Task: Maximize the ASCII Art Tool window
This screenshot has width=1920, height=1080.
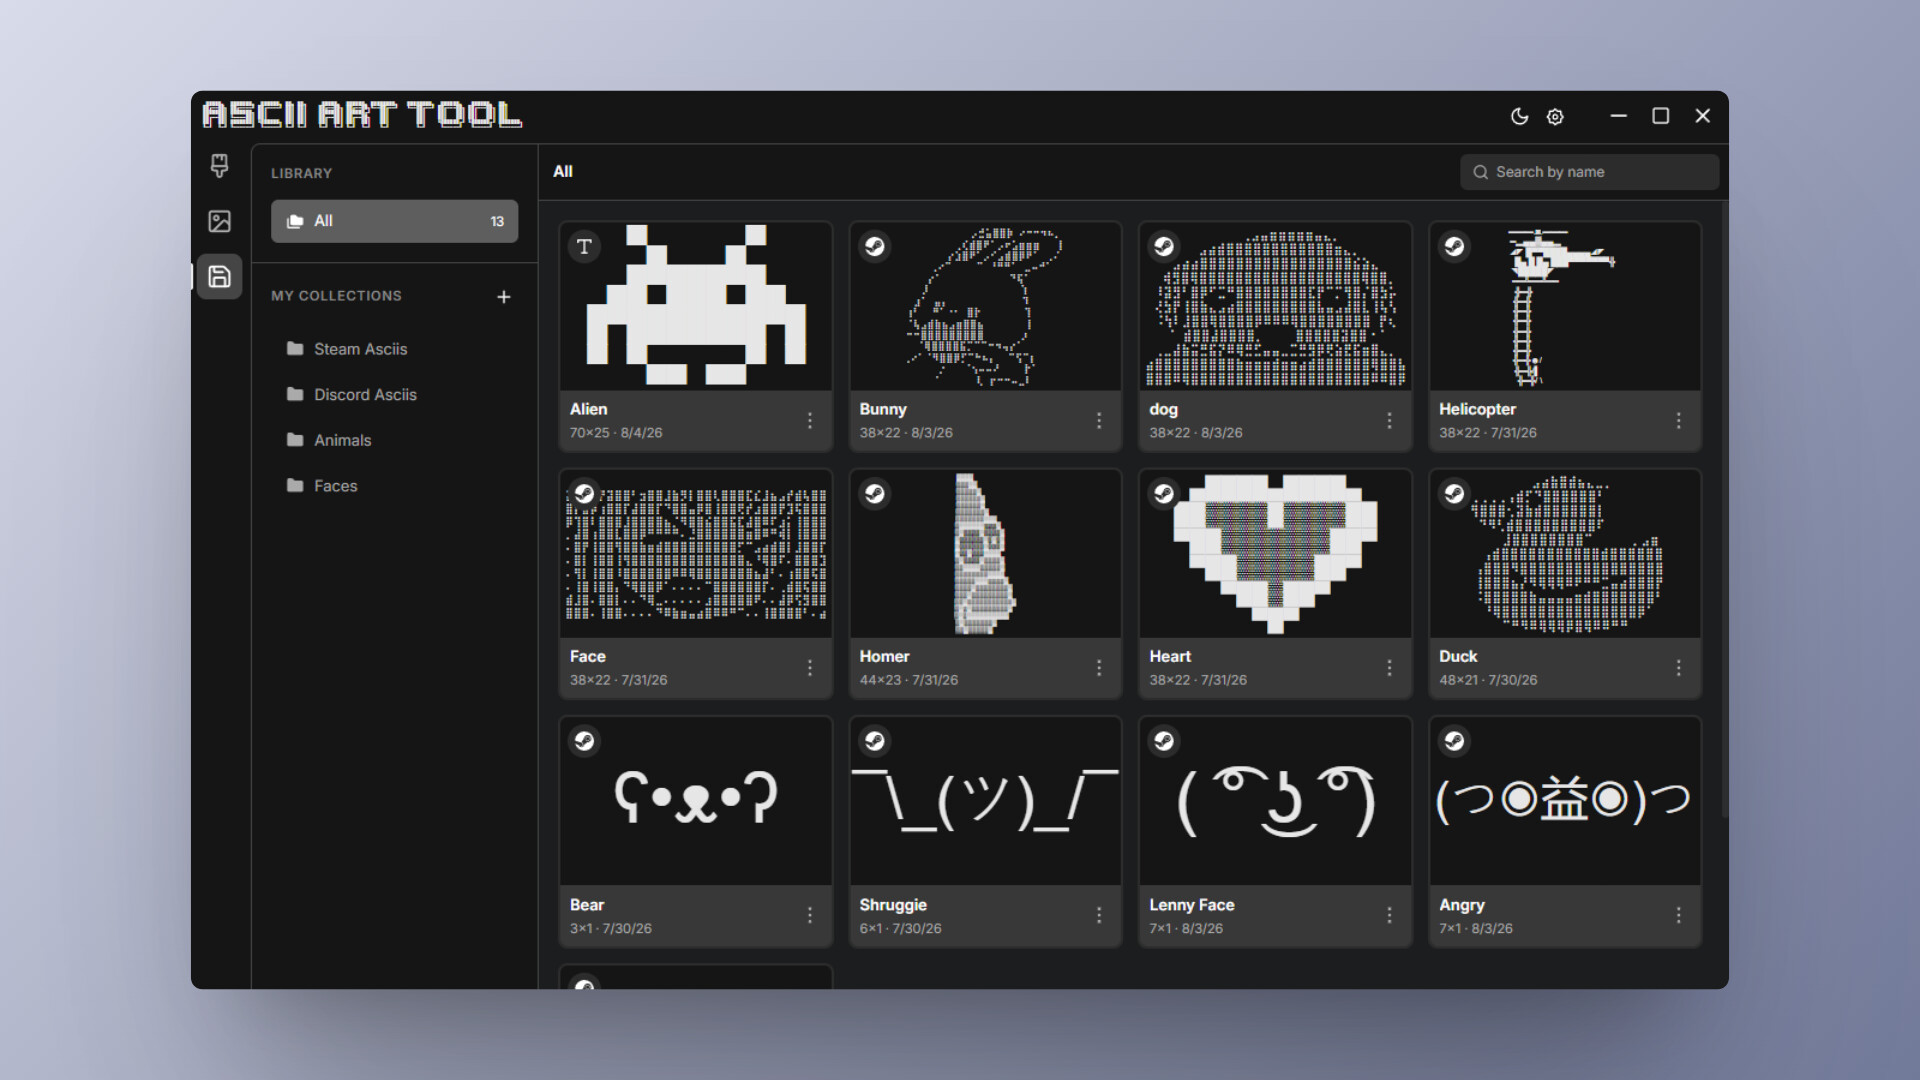Action: (1661, 116)
